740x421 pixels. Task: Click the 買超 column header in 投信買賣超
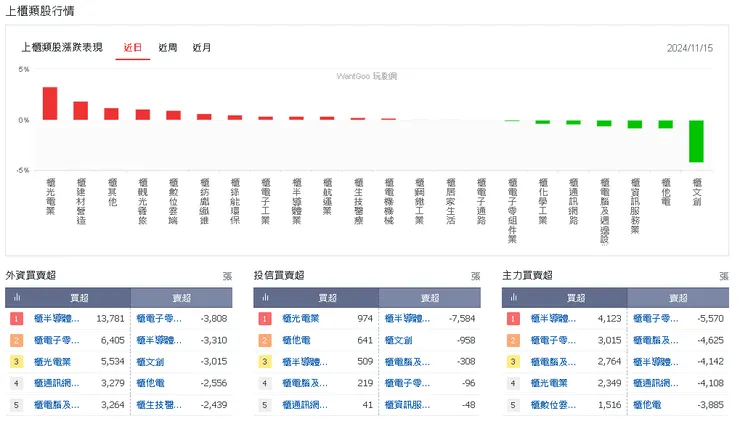[328, 298]
